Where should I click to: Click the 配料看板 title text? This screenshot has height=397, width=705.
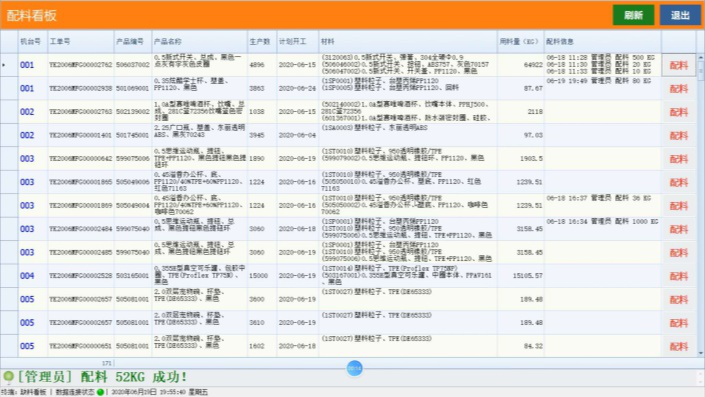point(31,16)
